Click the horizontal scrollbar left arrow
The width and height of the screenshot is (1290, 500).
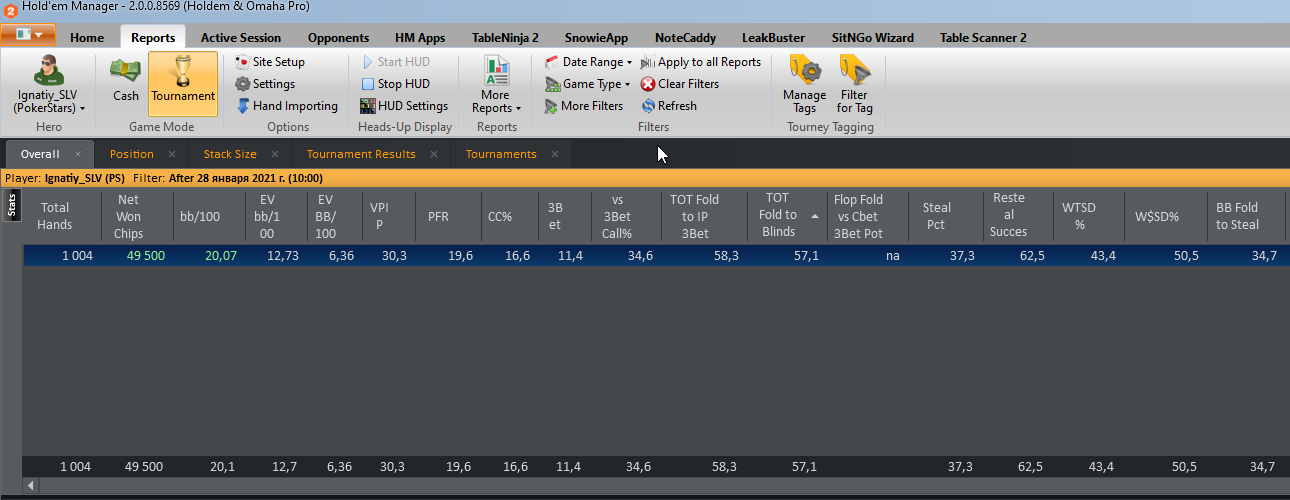[x=31, y=485]
